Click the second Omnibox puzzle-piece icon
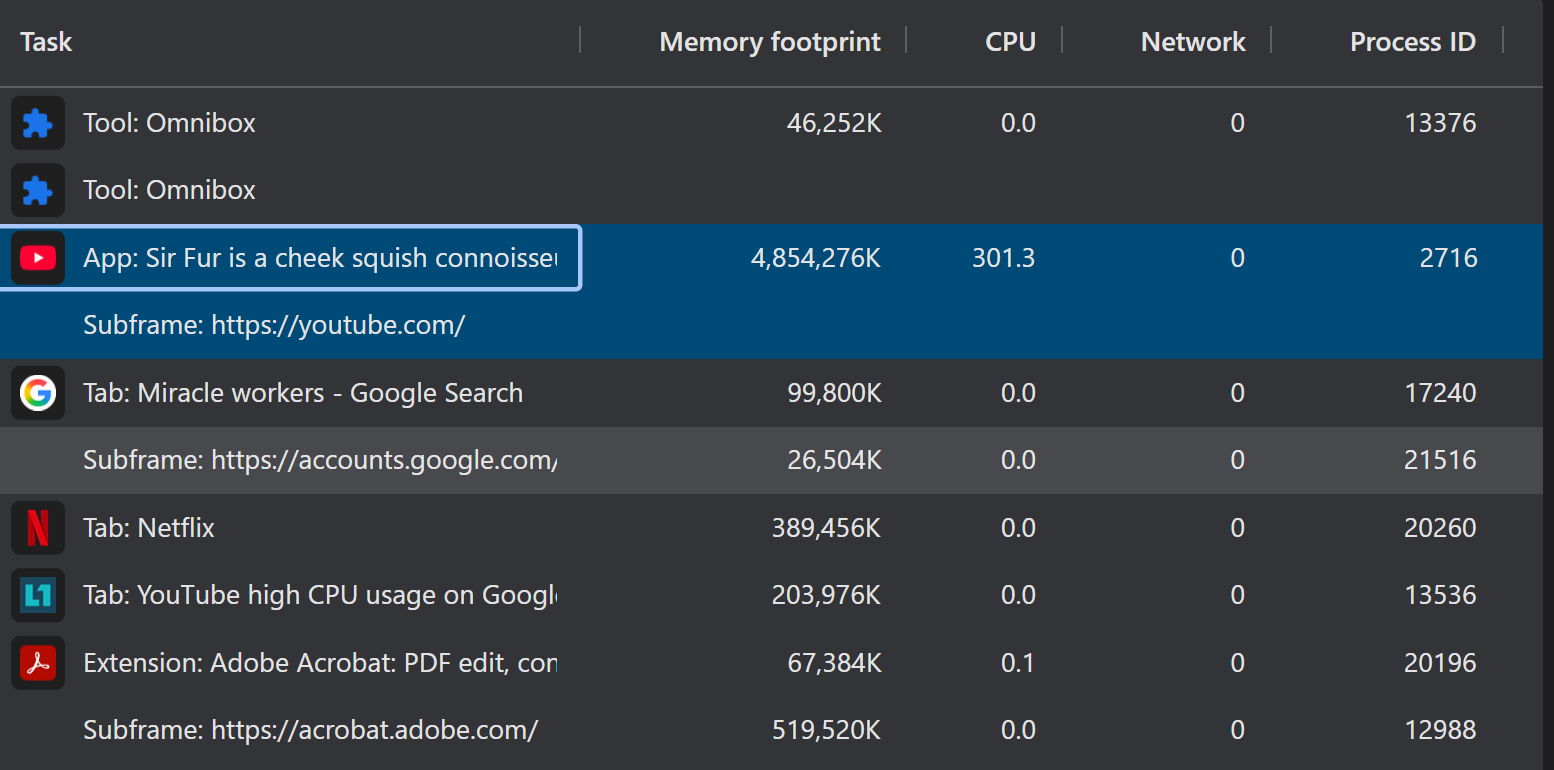Screen dimensions: 1554x770 coord(37,190)
